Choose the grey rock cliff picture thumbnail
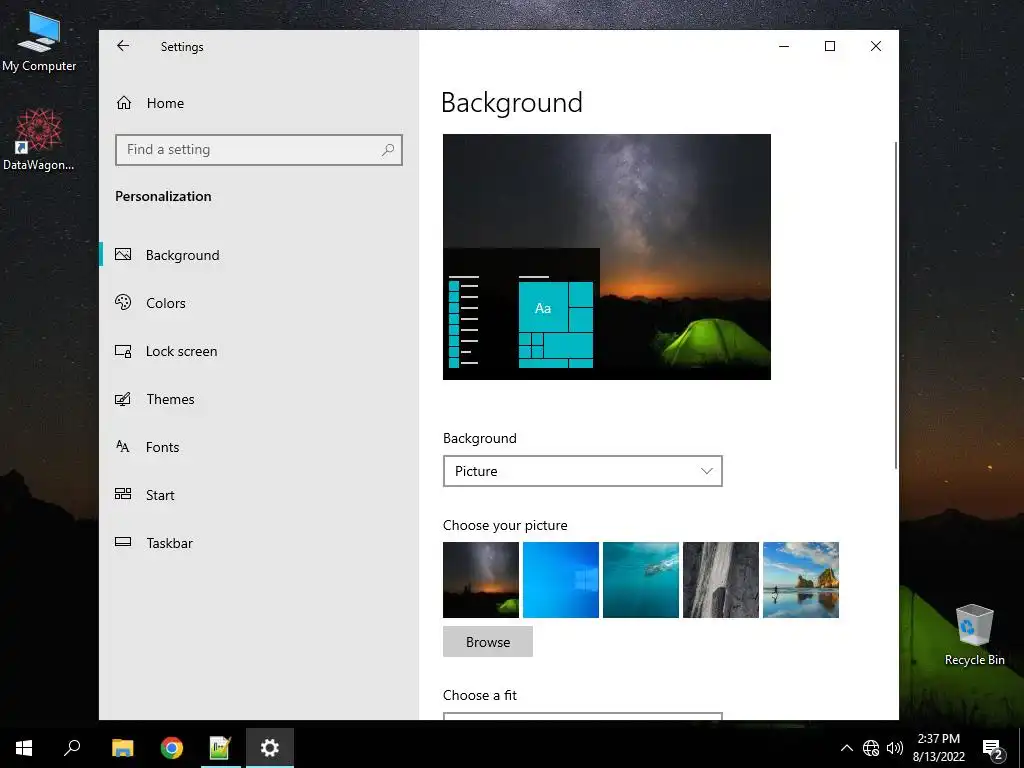This screenshot has width=1024, height=768. pyautogui.click(x=721, y=580)
